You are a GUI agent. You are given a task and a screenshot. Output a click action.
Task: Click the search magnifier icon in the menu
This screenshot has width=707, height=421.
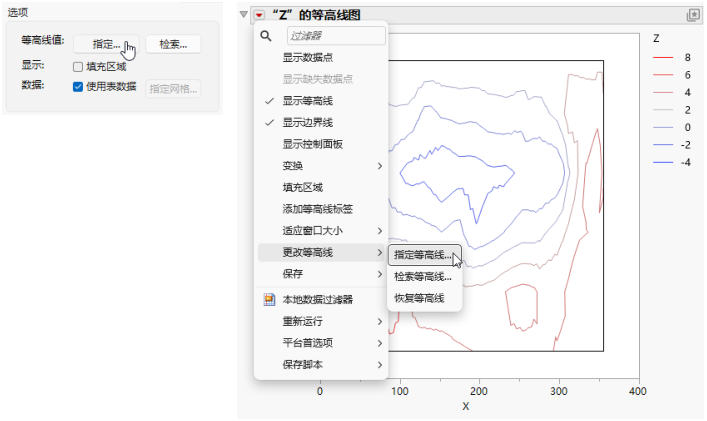(266, 36)
